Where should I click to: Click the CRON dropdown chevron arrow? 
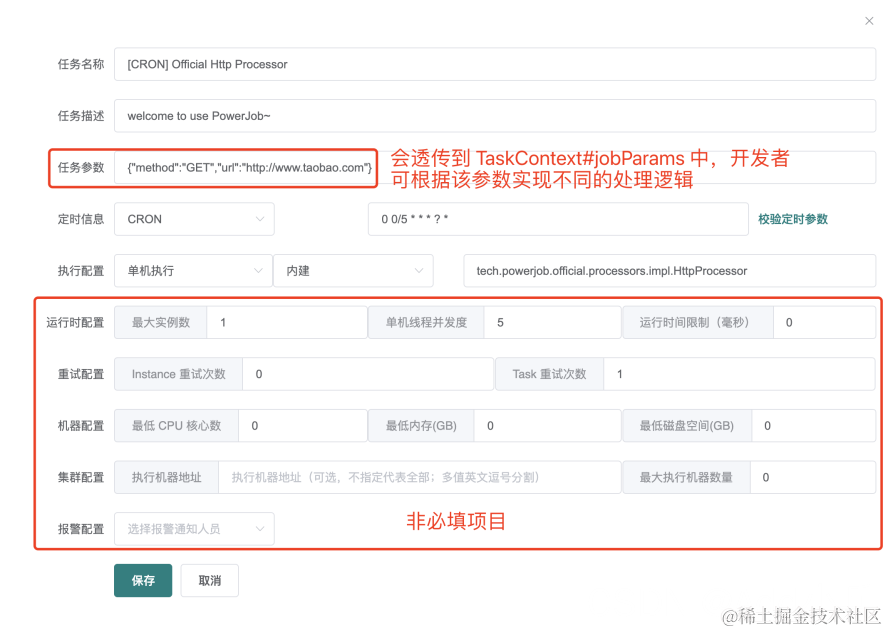(260, 219)
